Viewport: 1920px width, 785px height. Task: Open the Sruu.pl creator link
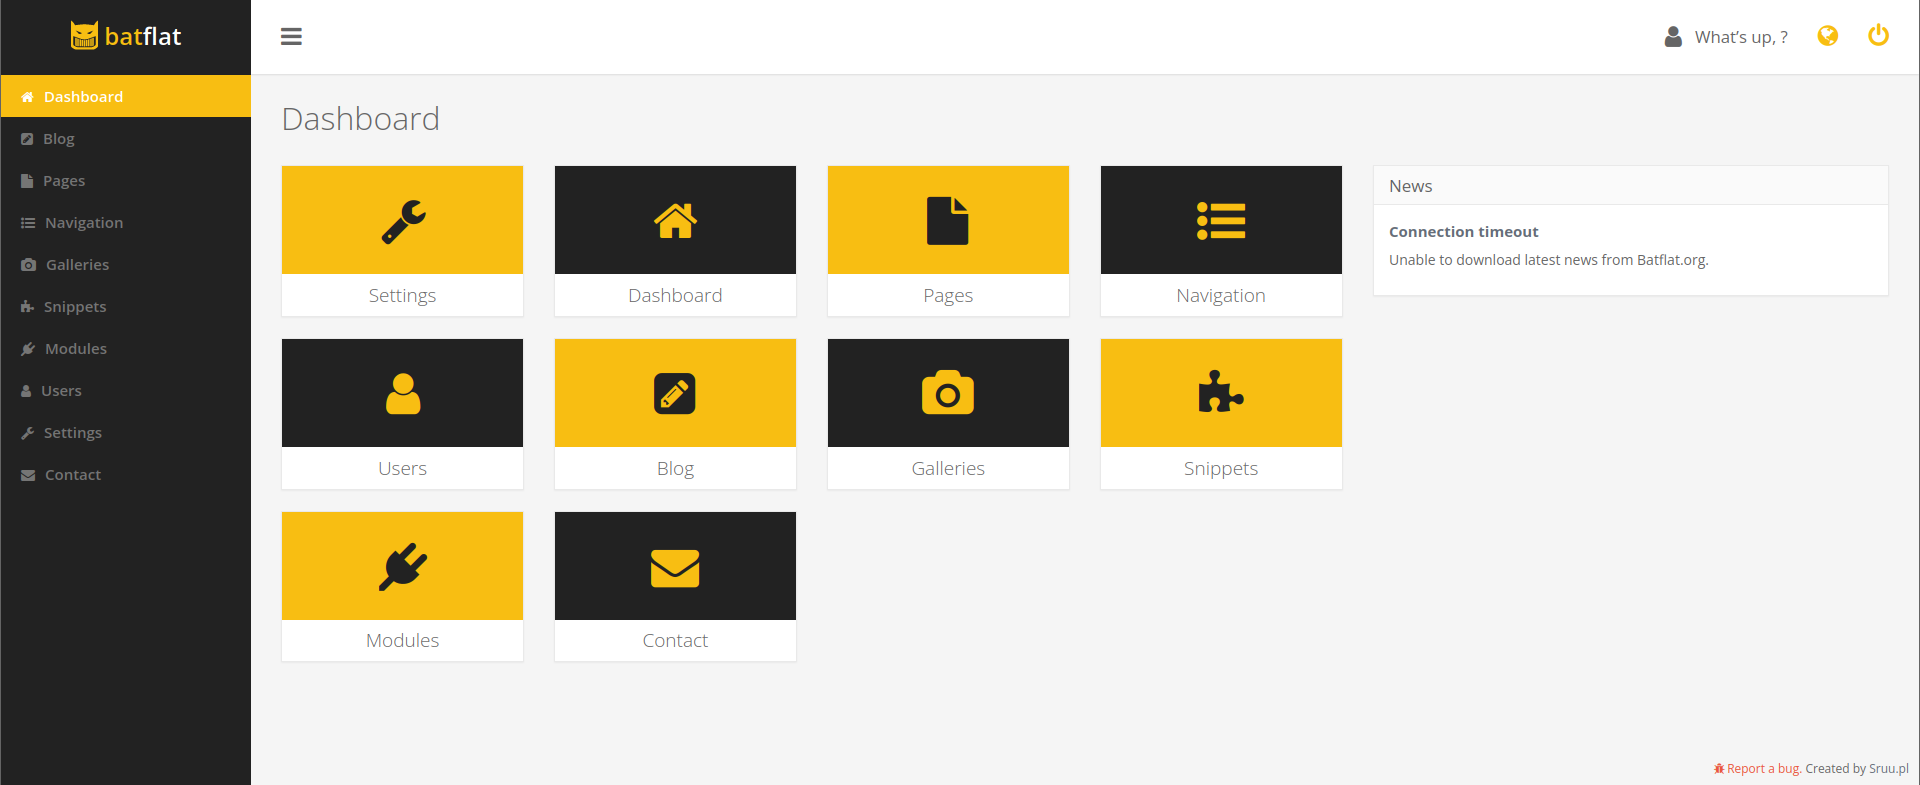pos(1889,769)
